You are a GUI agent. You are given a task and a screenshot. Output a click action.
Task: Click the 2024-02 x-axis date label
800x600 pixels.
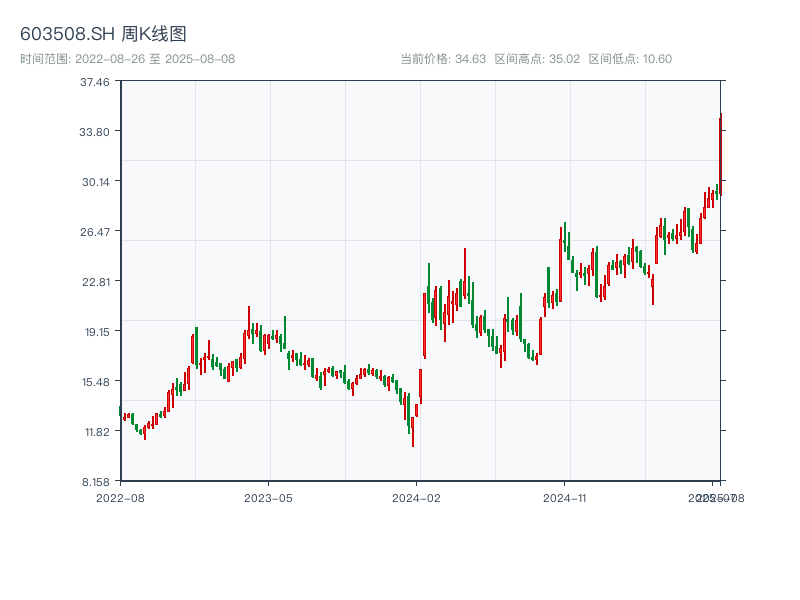(417, 497)
